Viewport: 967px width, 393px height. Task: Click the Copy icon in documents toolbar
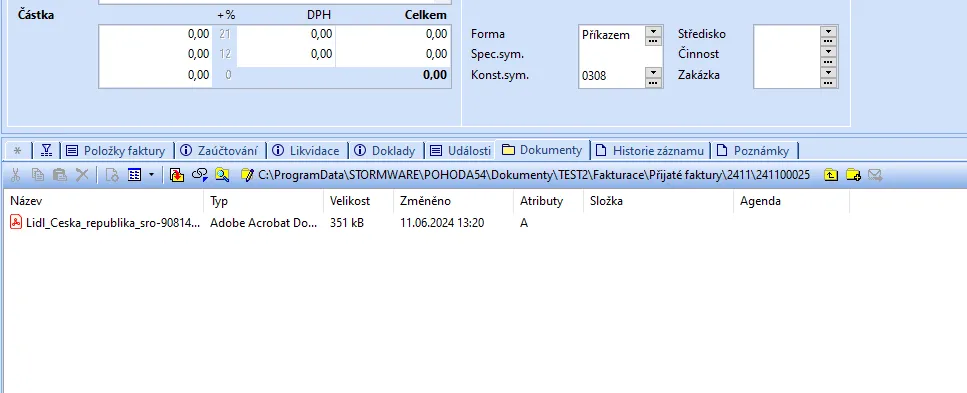[38, 175]
